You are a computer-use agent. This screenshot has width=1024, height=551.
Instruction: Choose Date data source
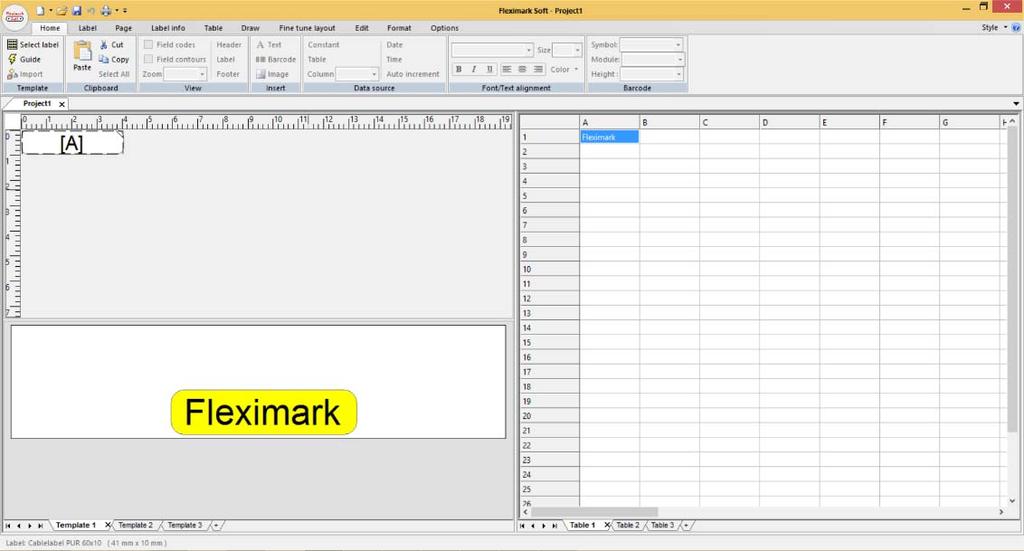point(394,44)
